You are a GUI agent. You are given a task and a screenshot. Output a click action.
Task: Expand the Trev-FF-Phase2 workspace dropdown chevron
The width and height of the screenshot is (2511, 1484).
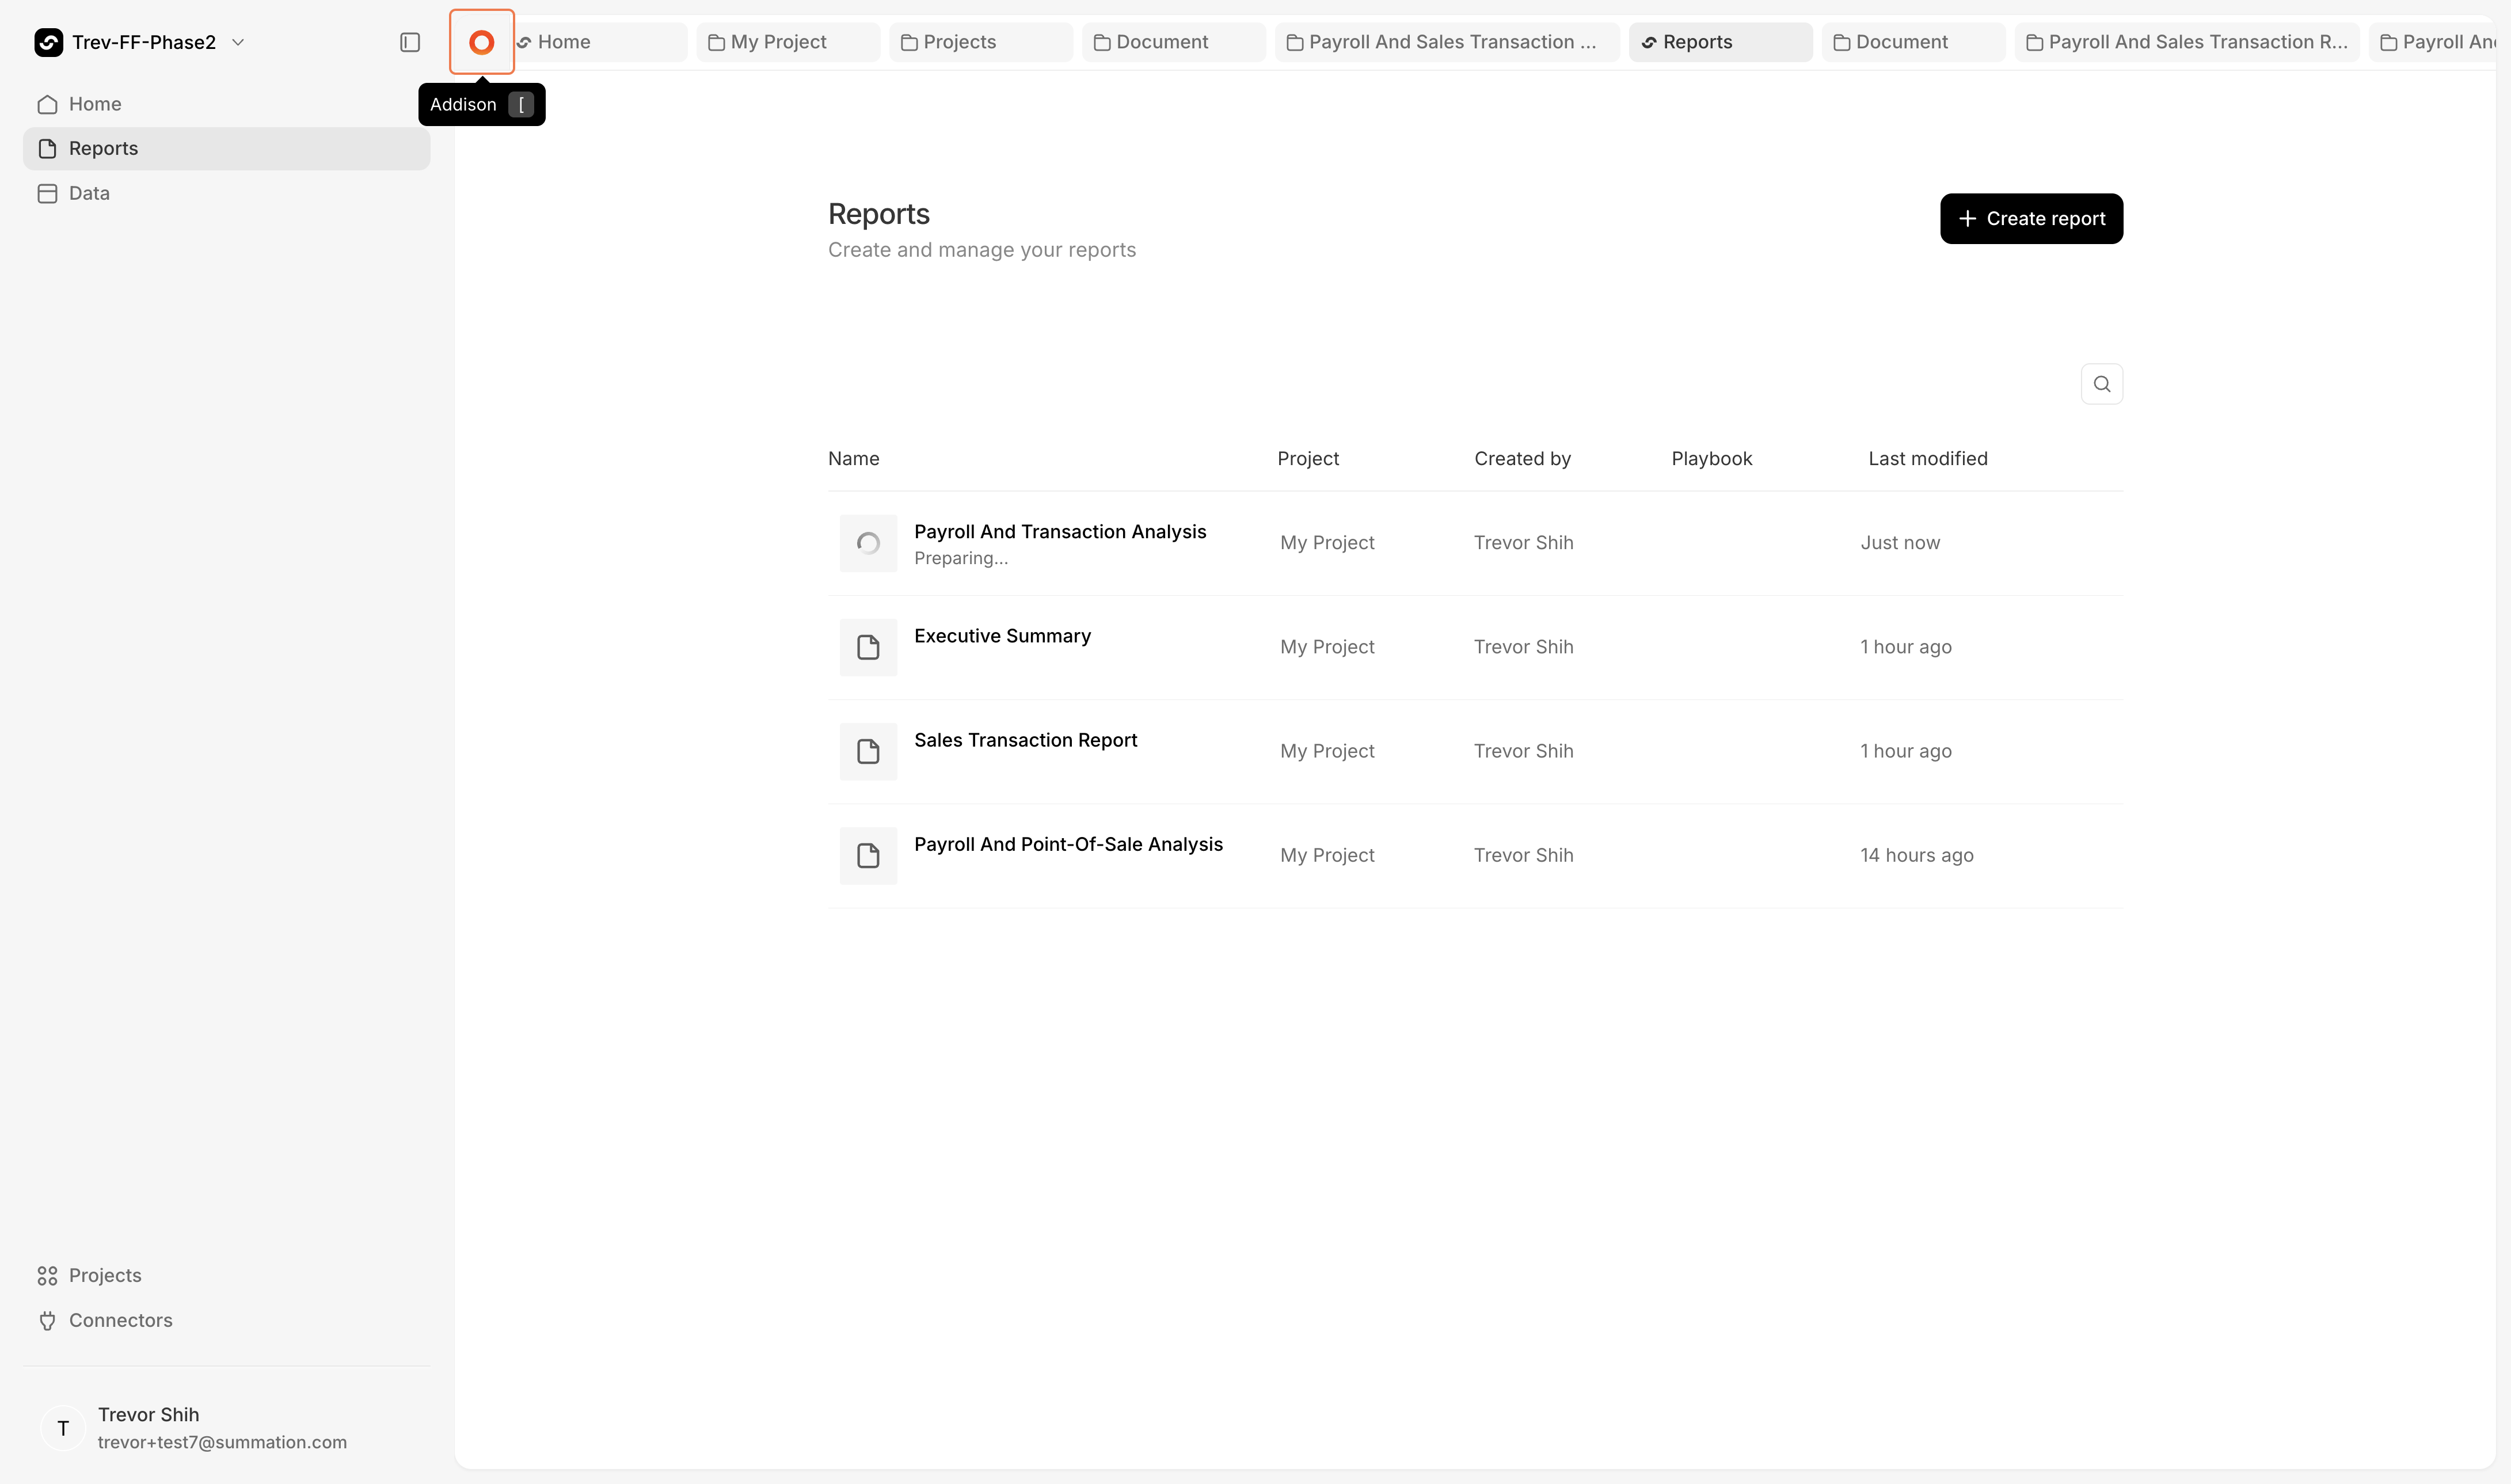(x=238, y=42)
